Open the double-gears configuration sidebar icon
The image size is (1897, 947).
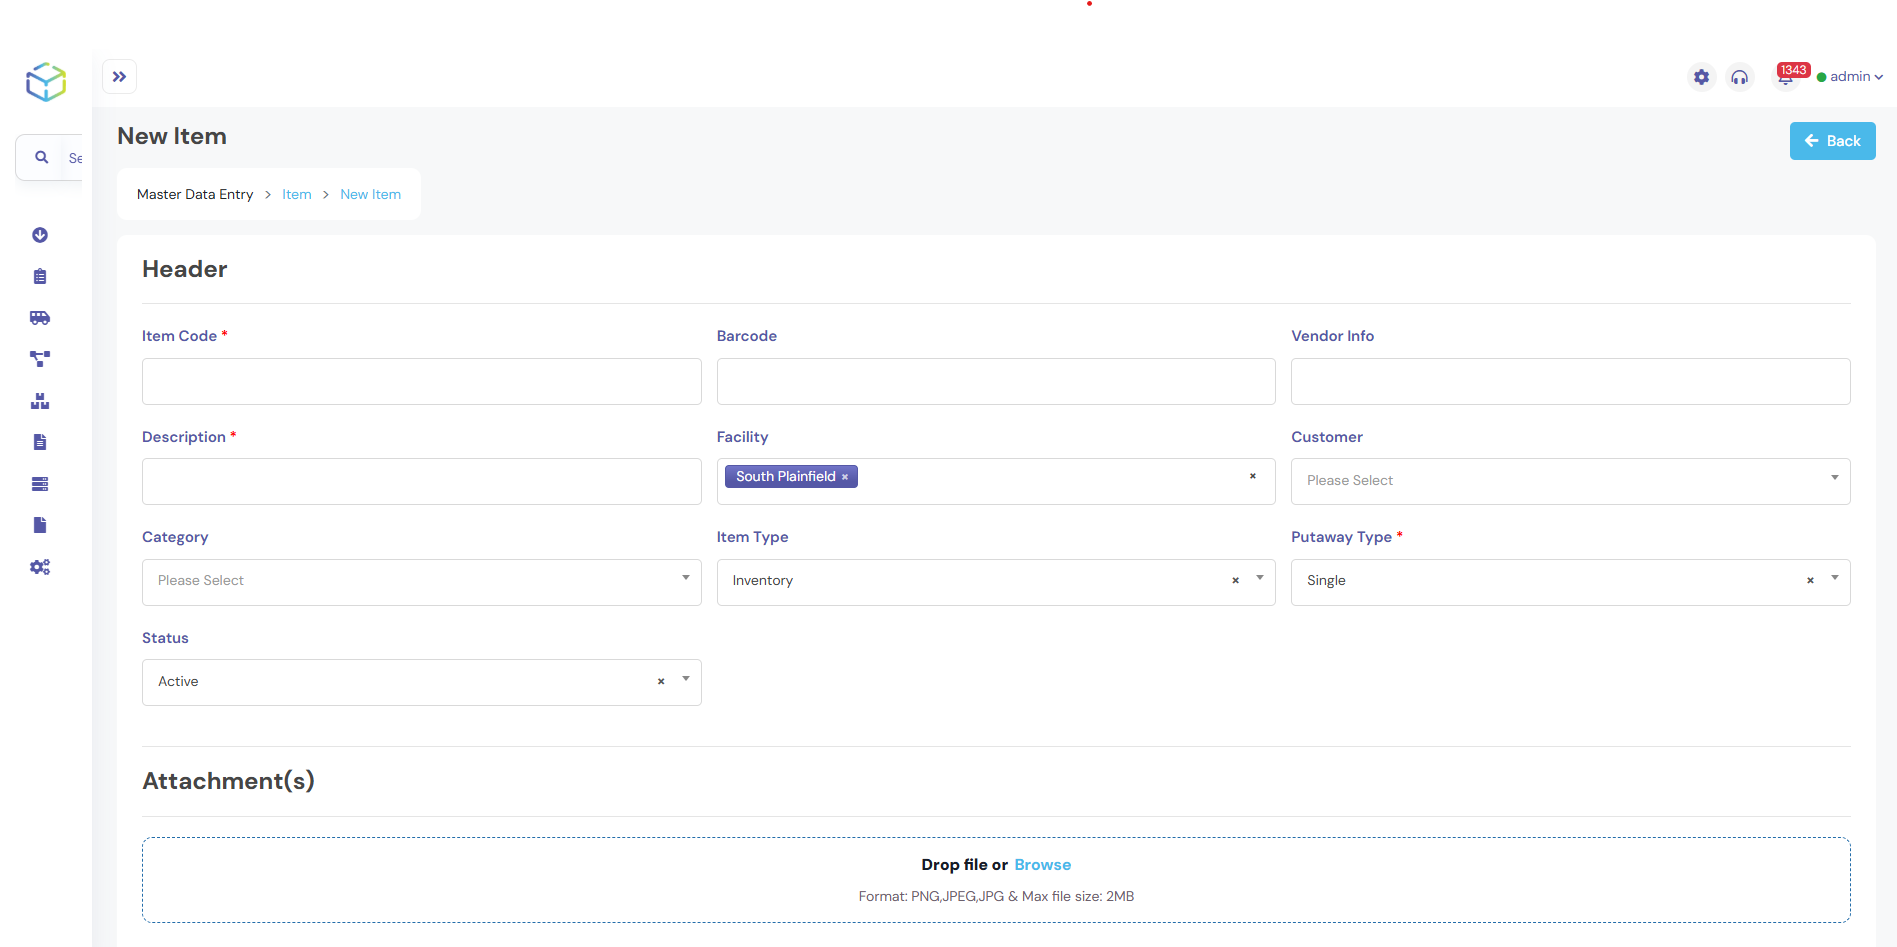[40, 567]
